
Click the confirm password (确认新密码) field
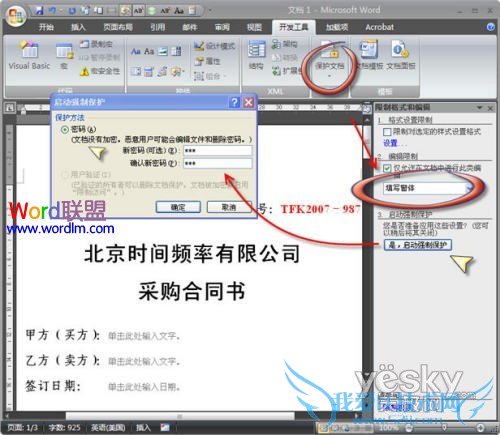pyautogui.click(x=217, y=163)
